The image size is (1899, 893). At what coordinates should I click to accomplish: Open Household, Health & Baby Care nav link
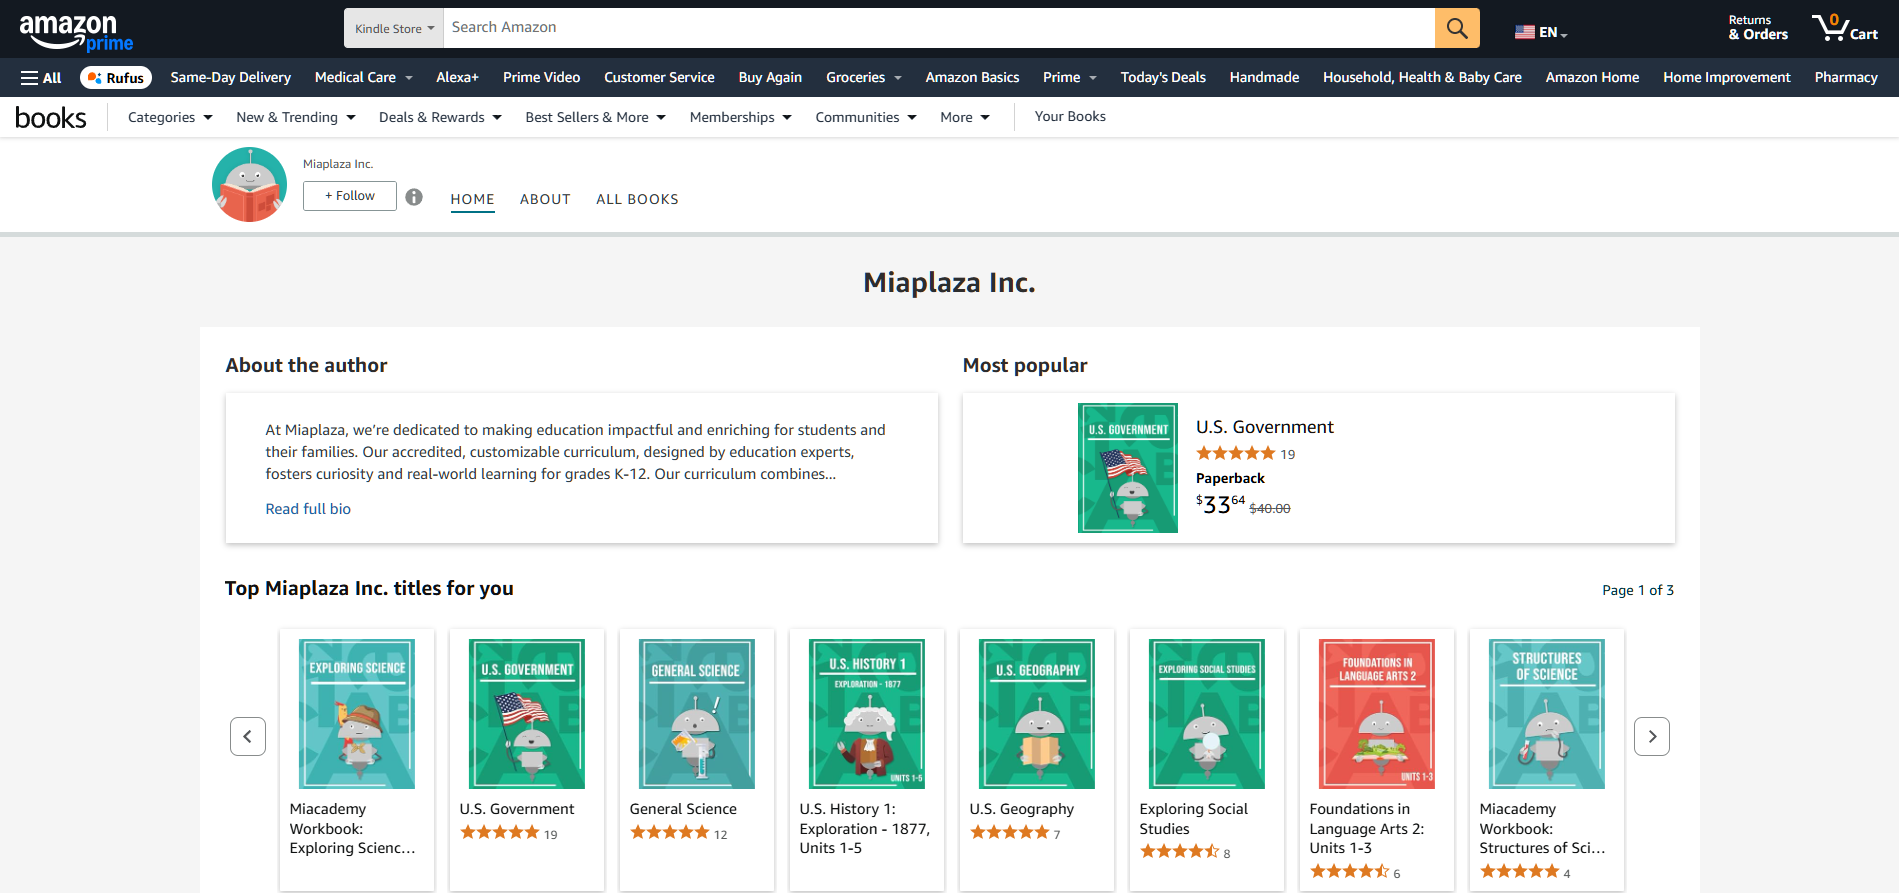(1422, 77)
